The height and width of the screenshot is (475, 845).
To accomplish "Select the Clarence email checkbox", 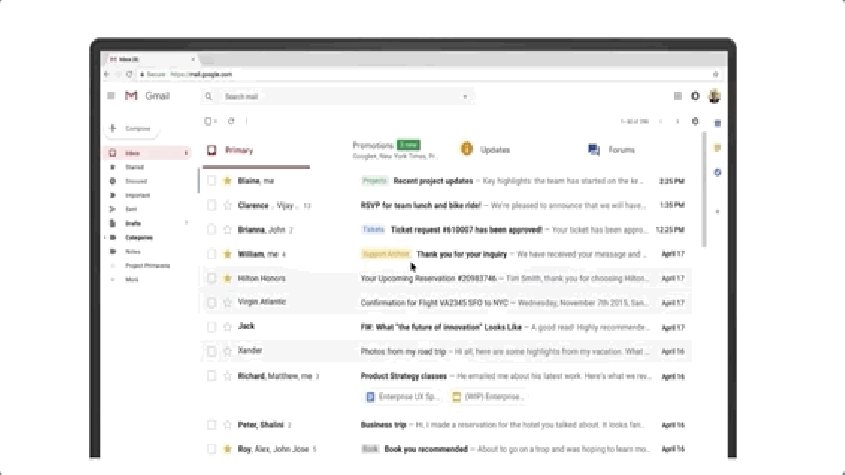I will [x=211, y=205].
